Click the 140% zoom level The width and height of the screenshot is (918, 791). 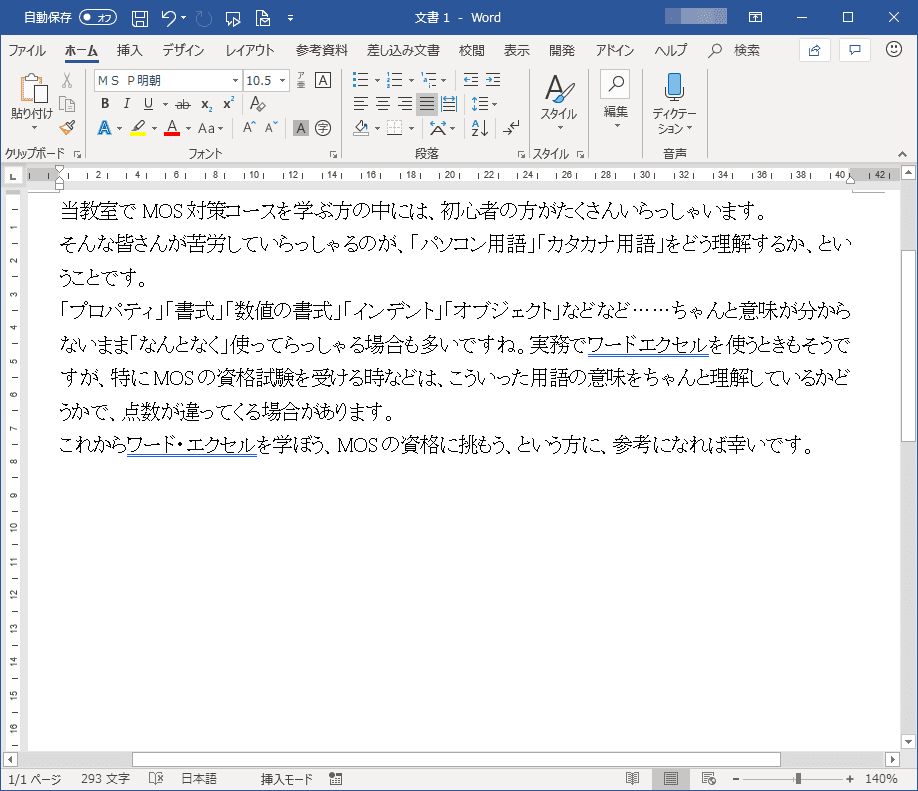point(881,779)
